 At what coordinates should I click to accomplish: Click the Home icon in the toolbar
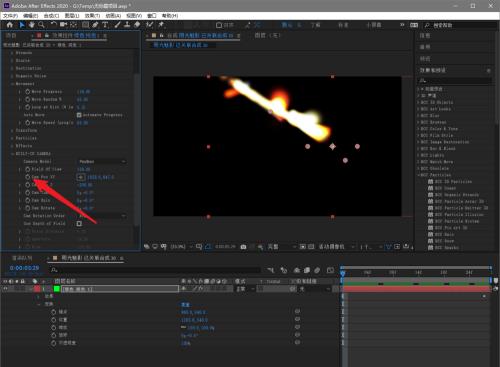[10, 25]
